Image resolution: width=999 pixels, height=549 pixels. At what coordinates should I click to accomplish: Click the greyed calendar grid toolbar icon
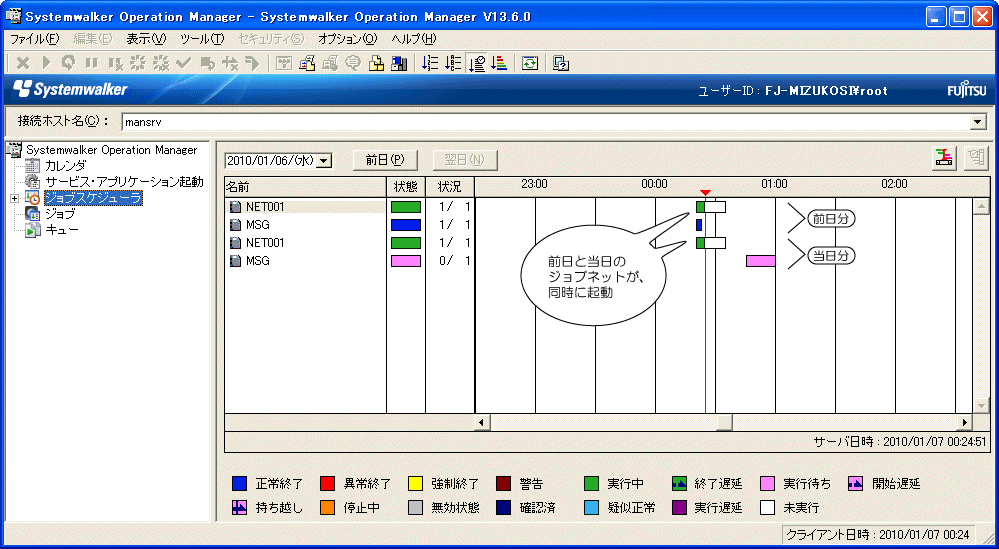coord(284,63)
